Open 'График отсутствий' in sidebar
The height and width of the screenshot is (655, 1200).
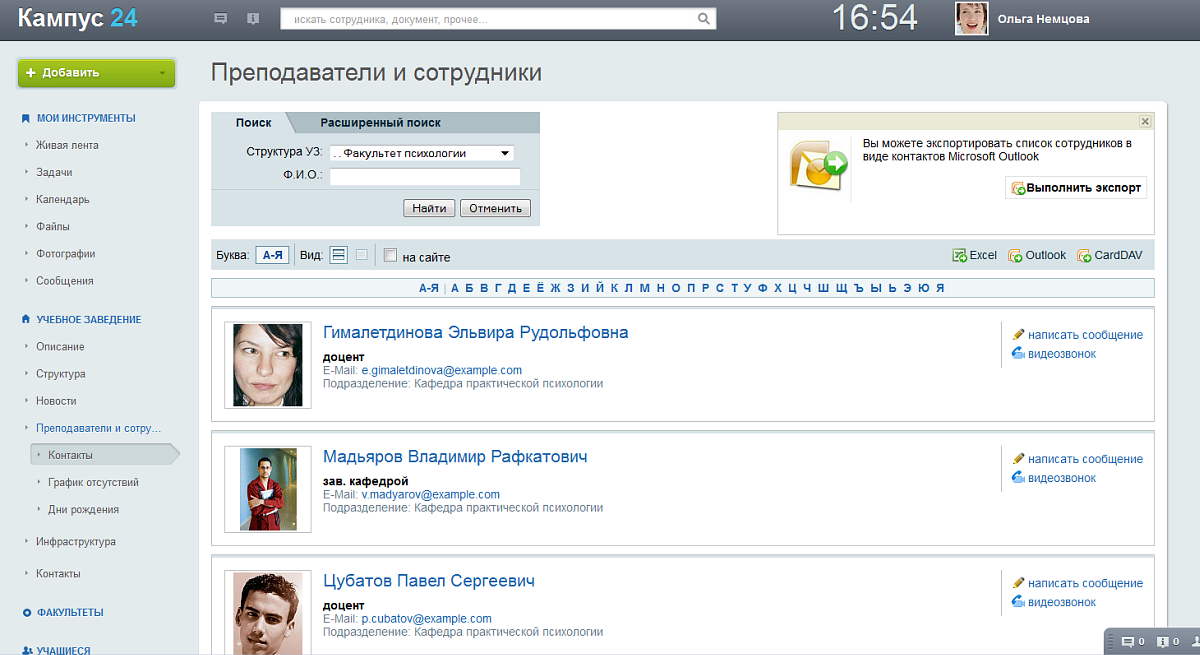(93, 482)
